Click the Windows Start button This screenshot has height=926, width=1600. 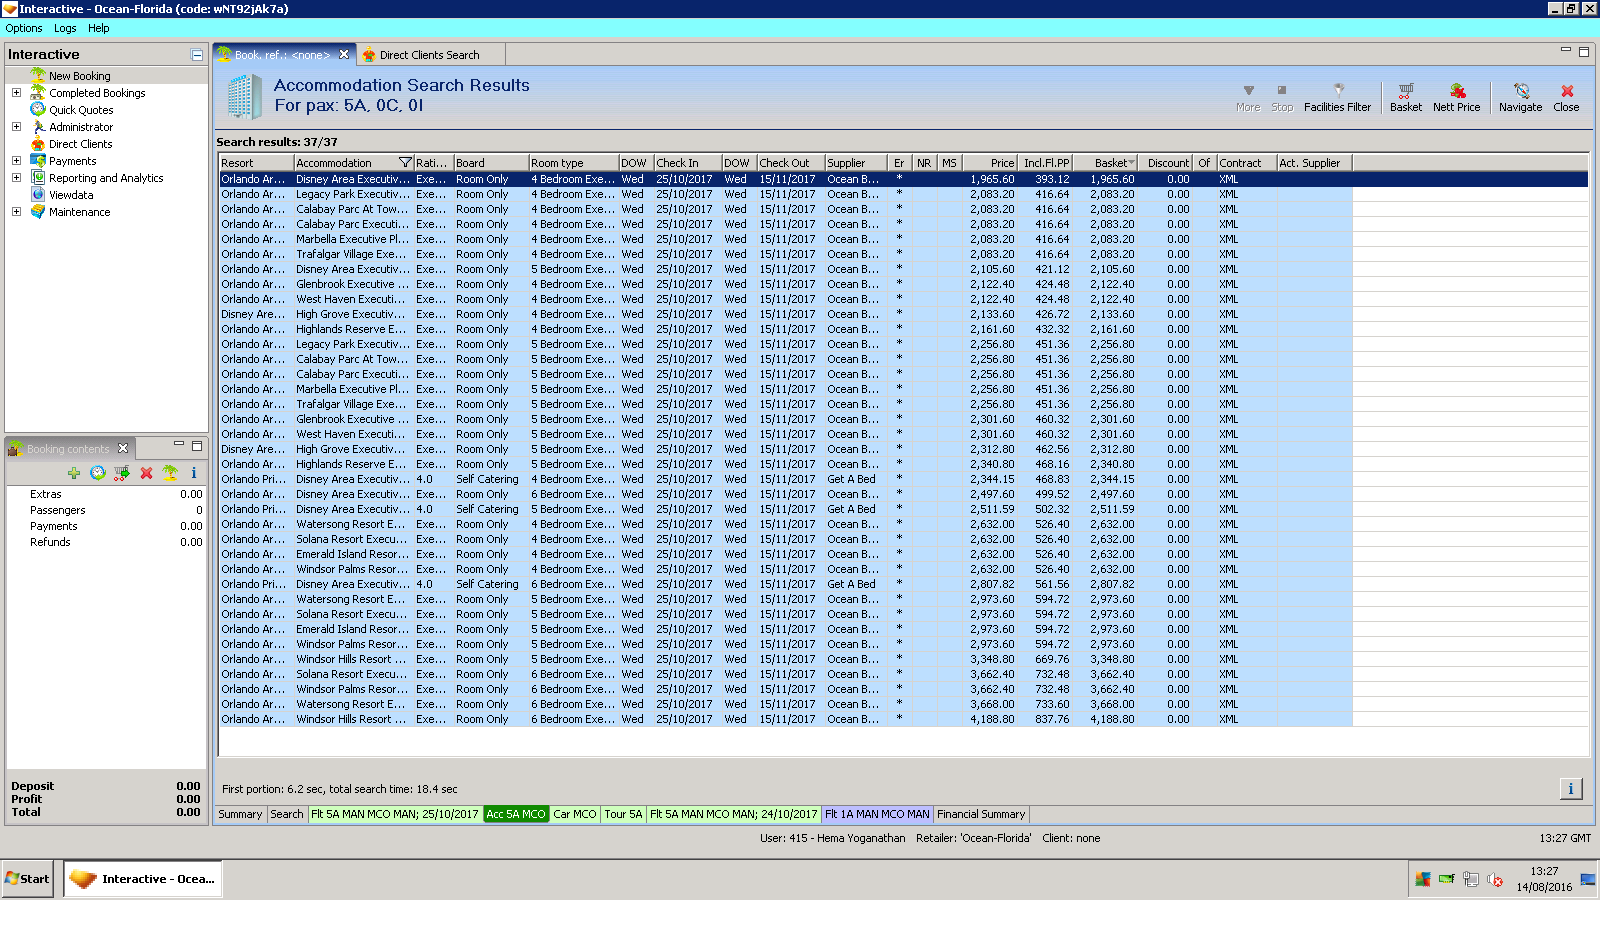tap(27, 879)
